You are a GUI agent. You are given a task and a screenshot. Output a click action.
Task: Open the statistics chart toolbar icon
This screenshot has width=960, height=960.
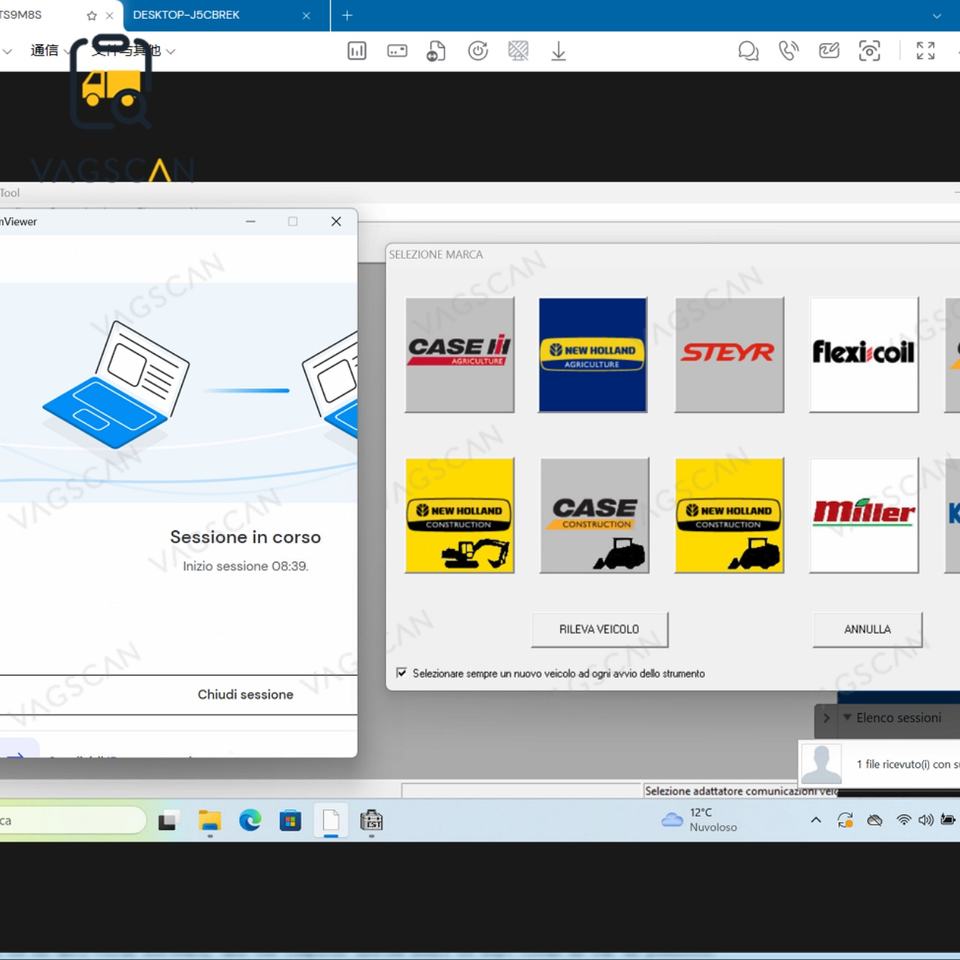357,51
